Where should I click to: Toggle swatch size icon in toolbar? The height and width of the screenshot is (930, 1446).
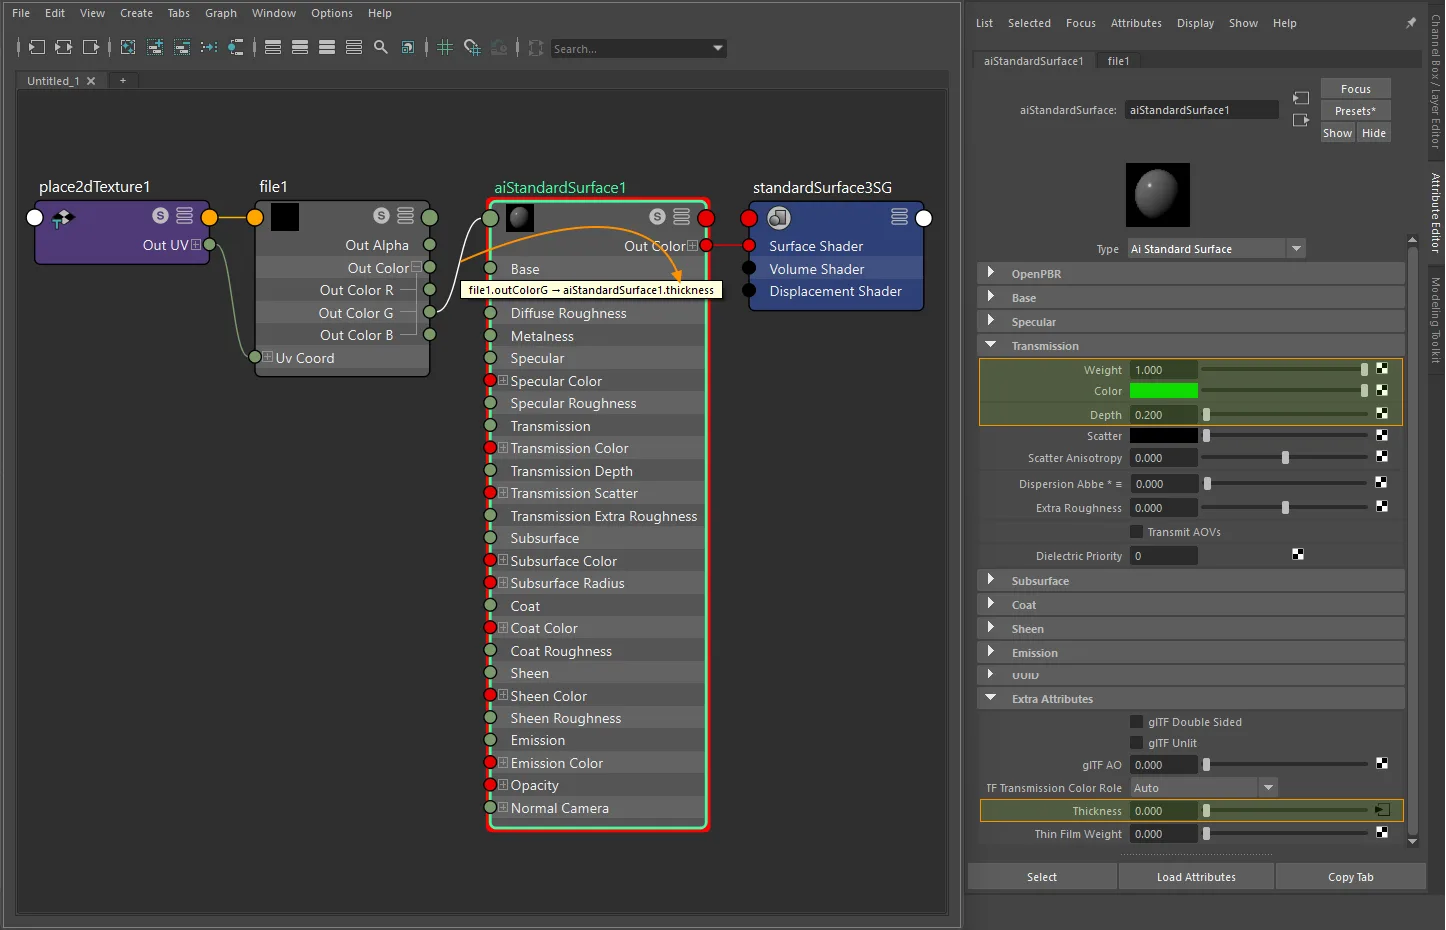(408, 47)
